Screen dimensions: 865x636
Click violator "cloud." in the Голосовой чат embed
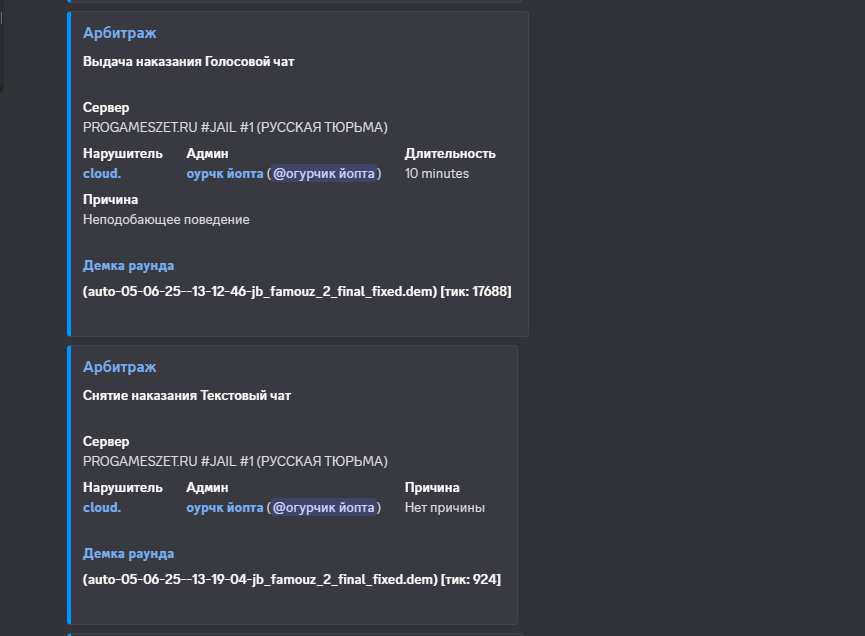pos(102,173)
